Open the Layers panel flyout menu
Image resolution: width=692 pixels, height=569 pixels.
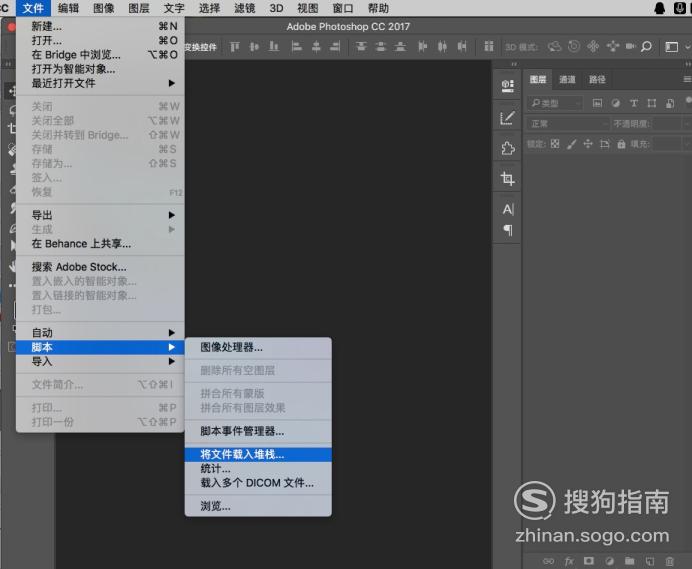point(687,79)
